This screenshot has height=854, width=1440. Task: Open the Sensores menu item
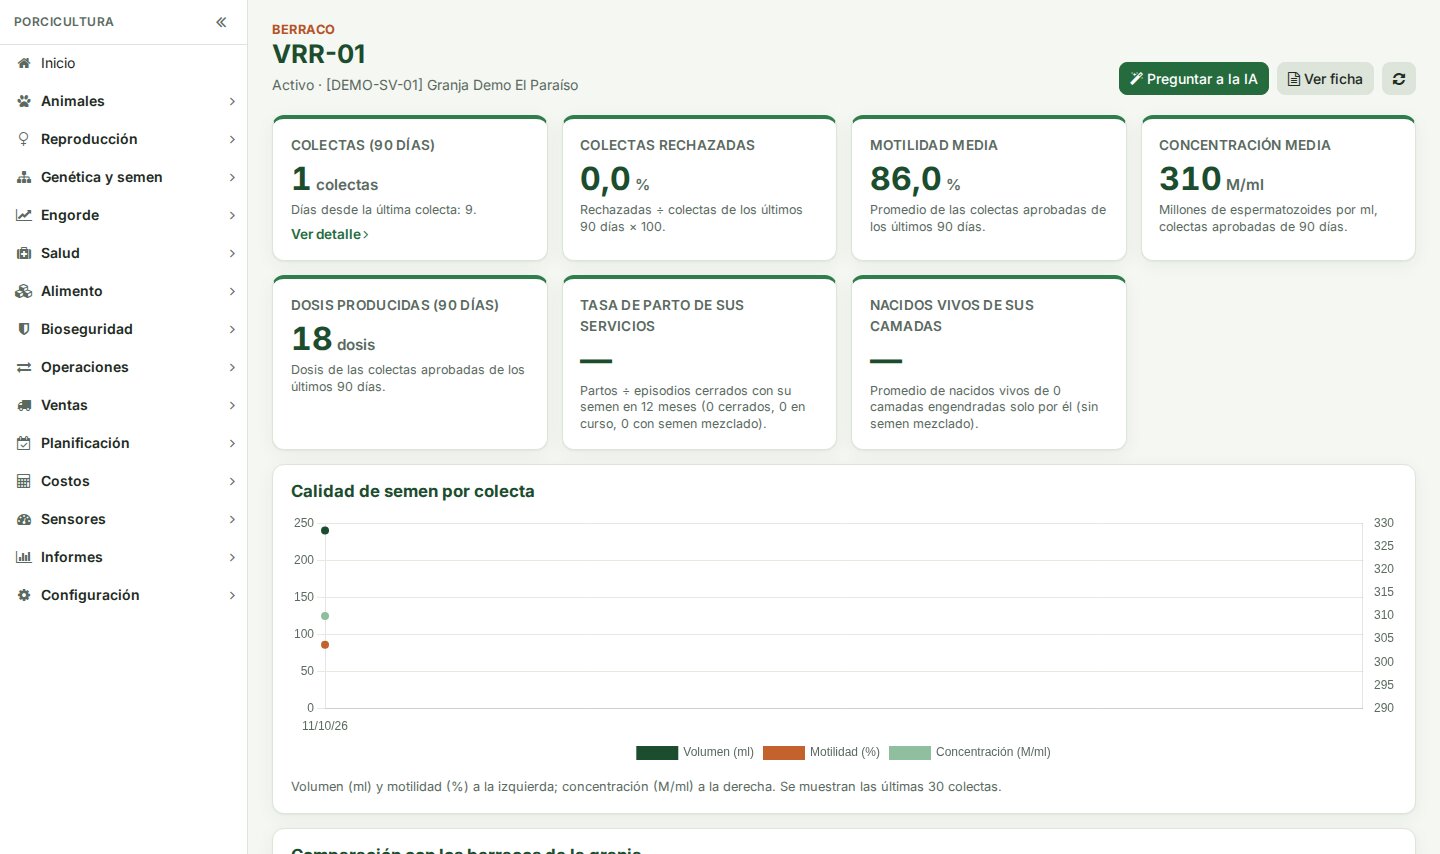[x=123, y=519]
